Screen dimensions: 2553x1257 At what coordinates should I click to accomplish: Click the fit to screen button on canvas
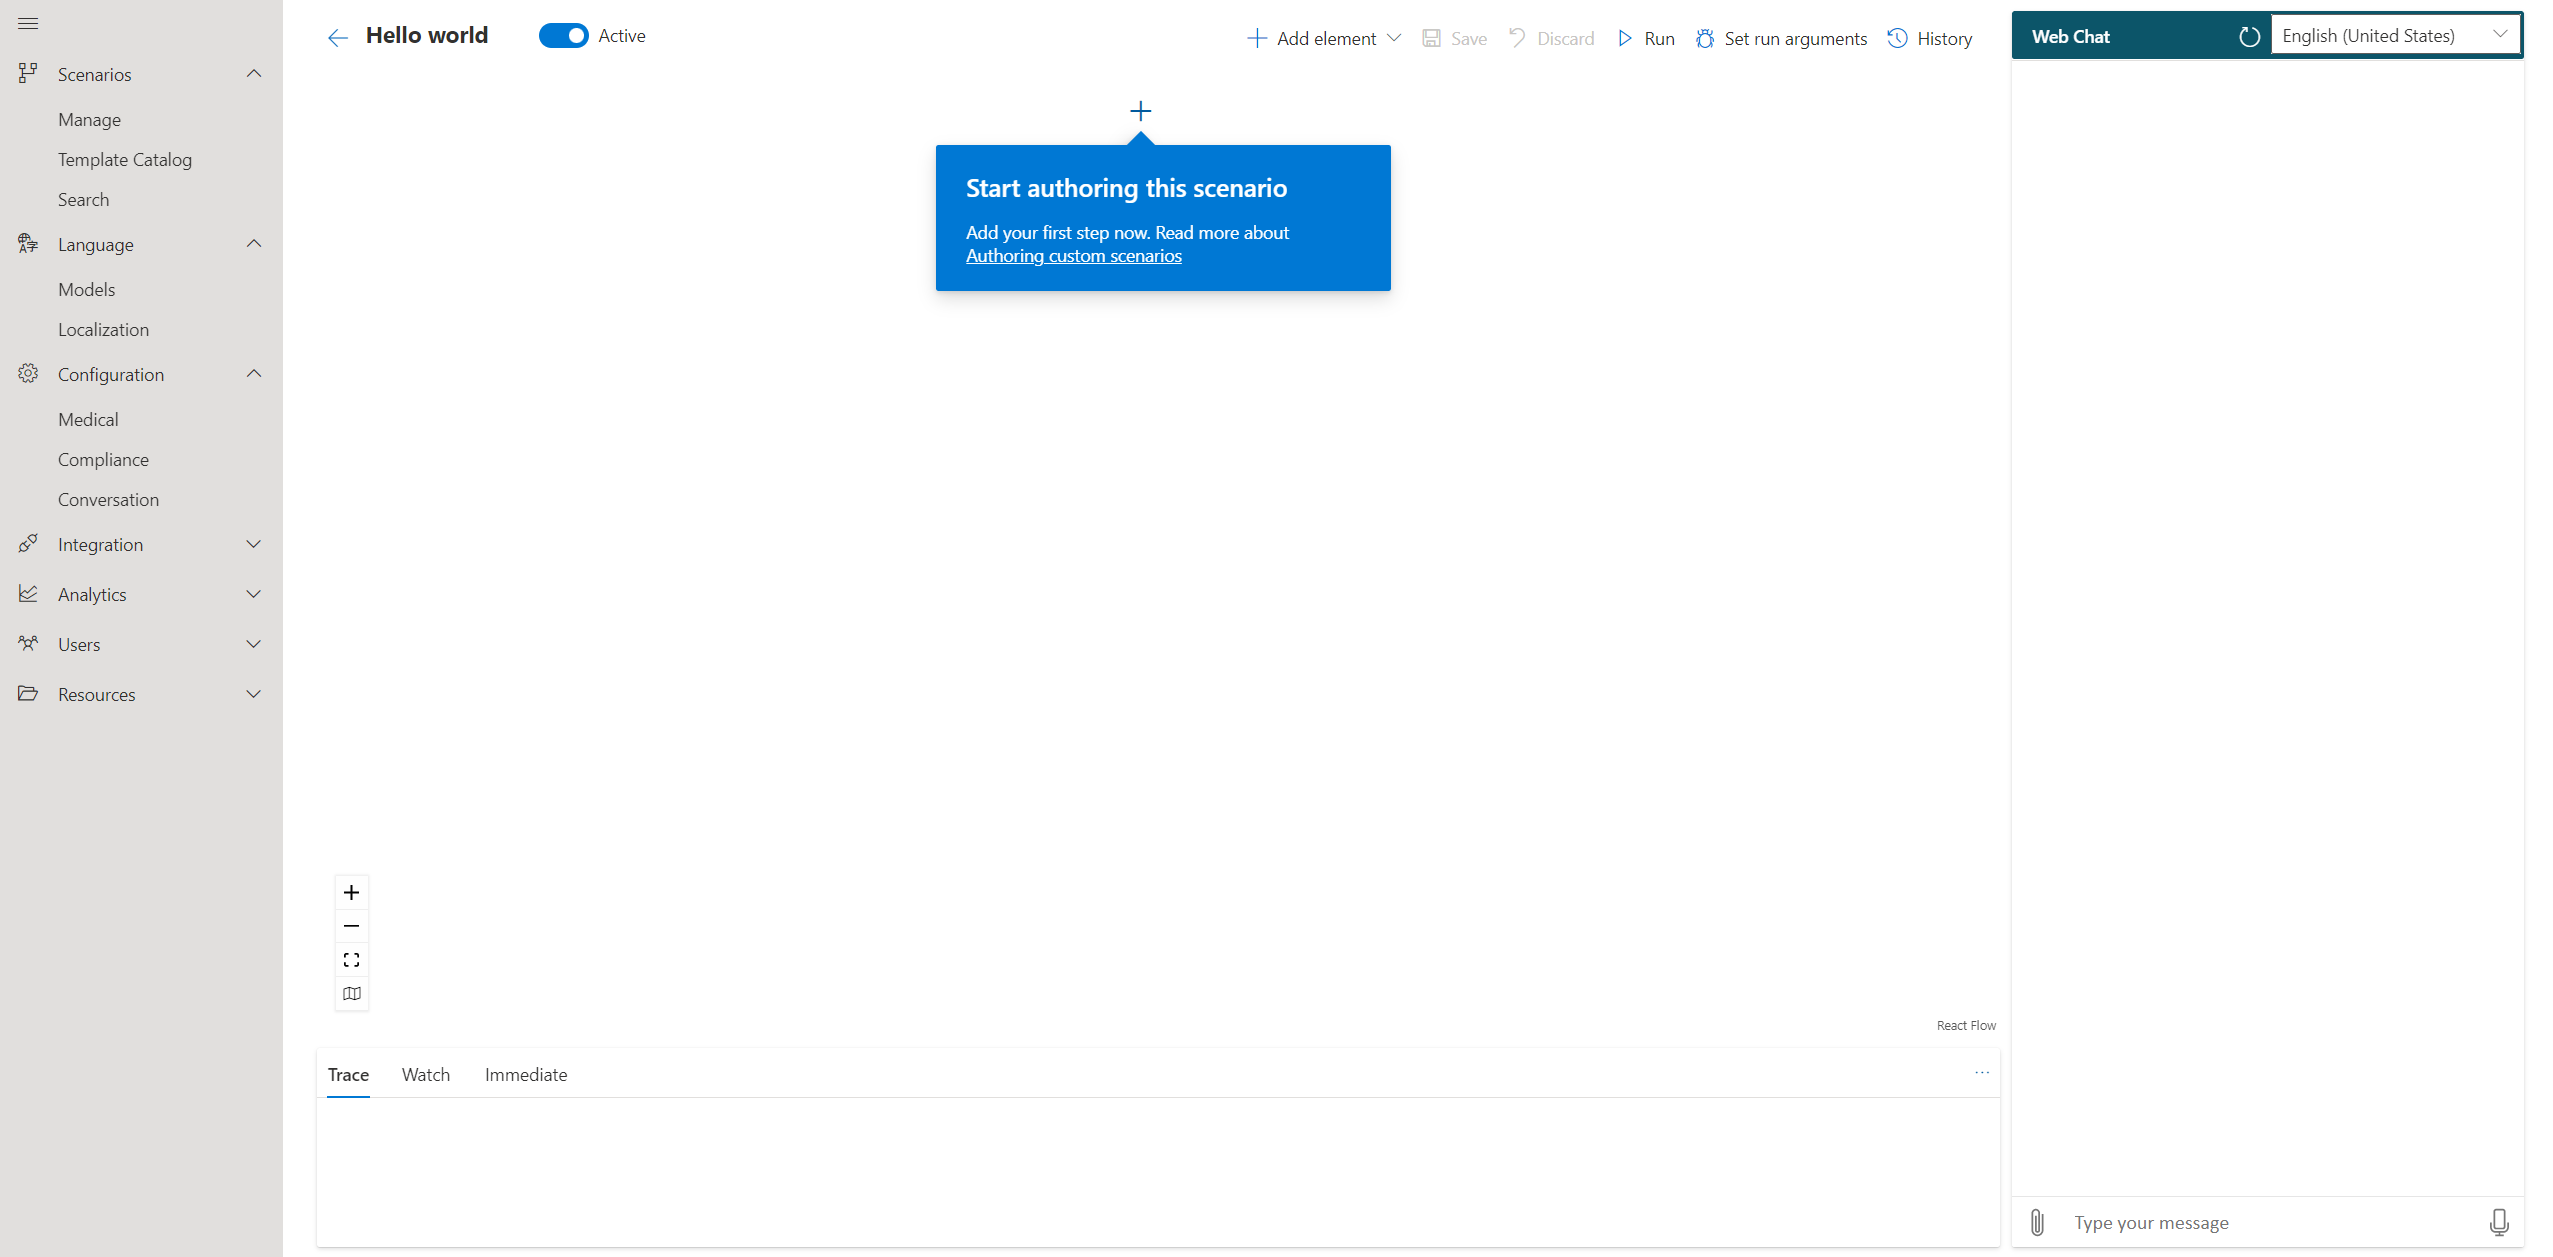pos(350,957)
